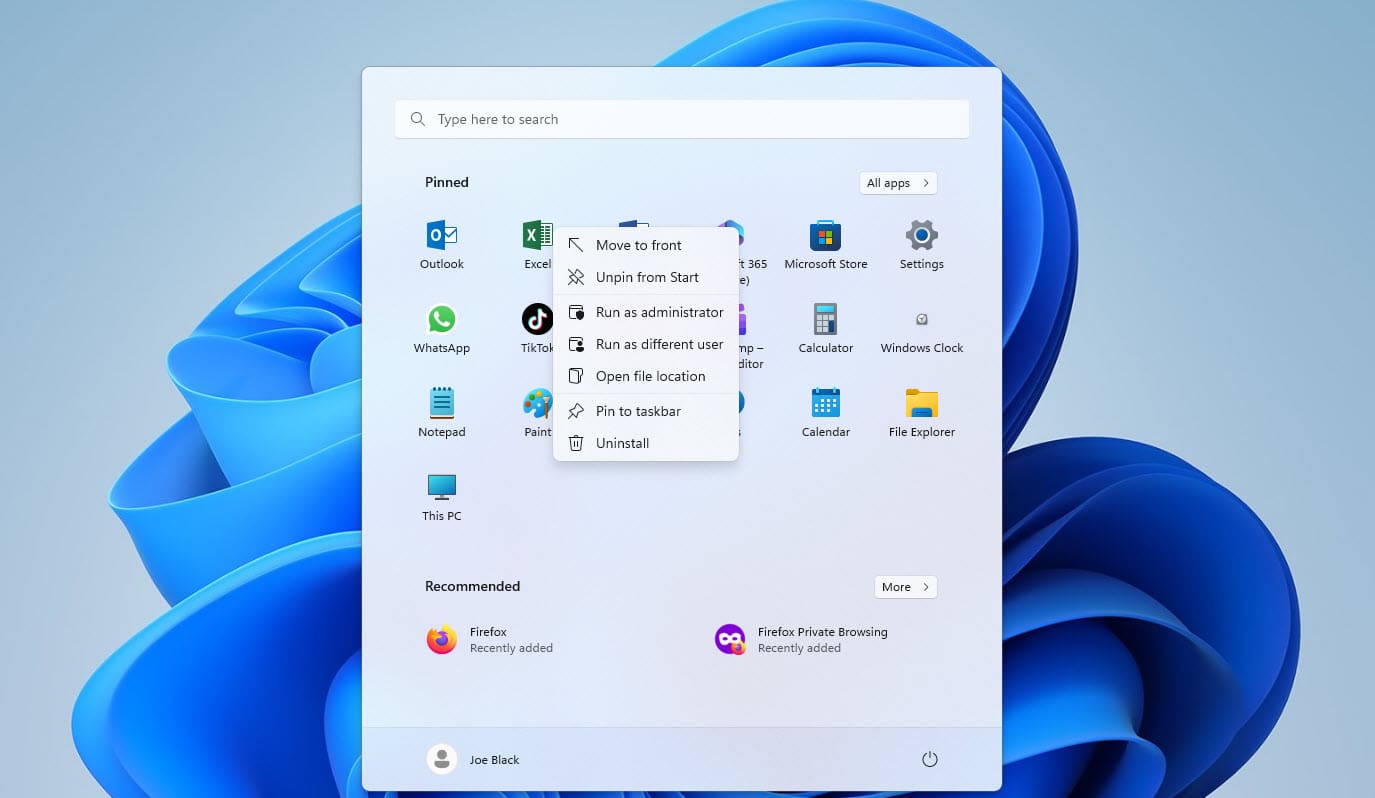
Task: Choose Pin to taskbar
Action: 646,411
